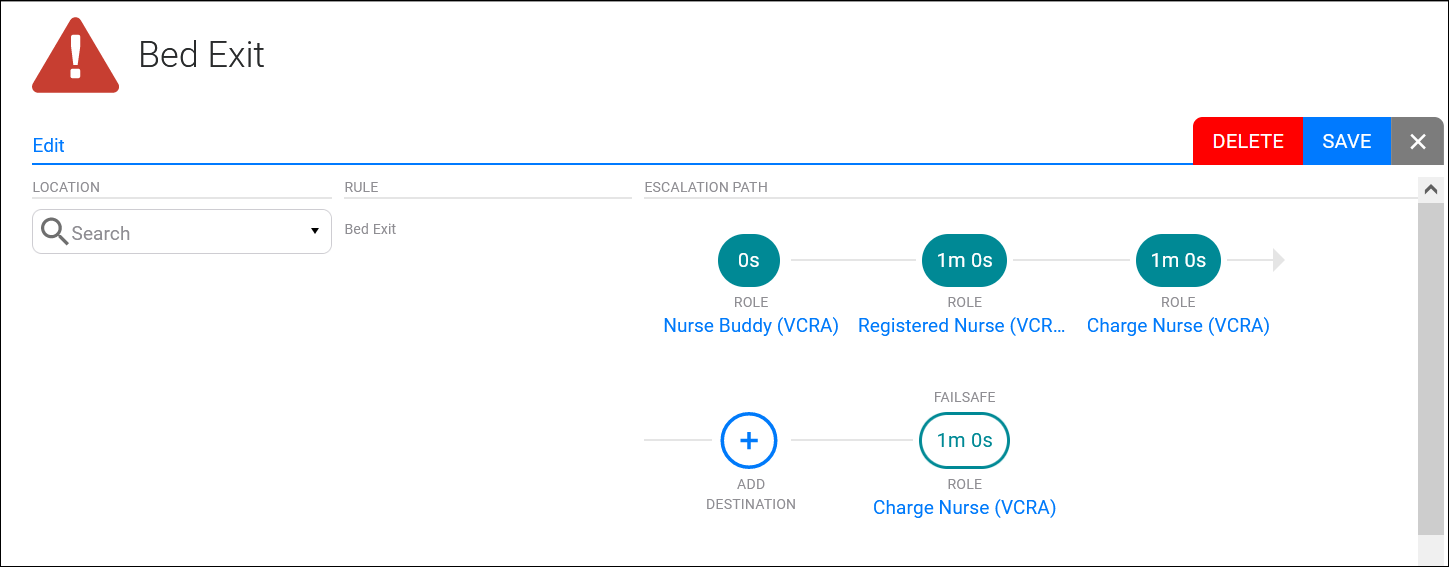Select the Failsafe 1m 0s outlined bubble
1449x567 pixels.
point(964,440)
